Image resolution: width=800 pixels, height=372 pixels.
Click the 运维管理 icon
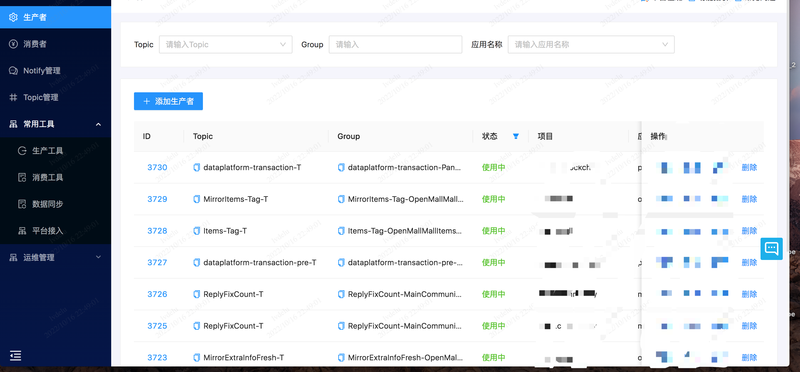[13, 258]
